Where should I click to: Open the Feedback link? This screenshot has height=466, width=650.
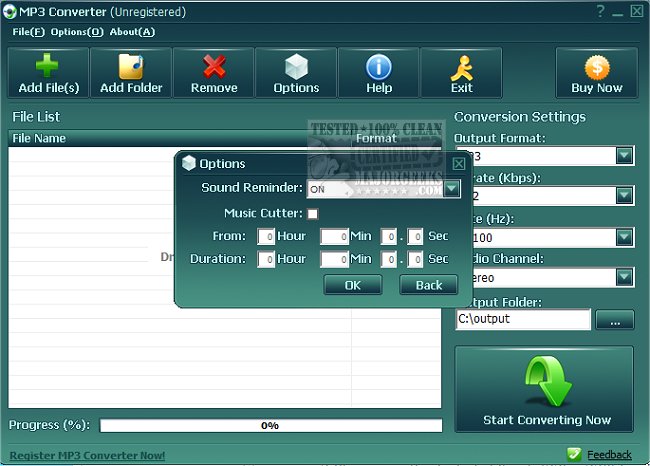coord(609,455)
